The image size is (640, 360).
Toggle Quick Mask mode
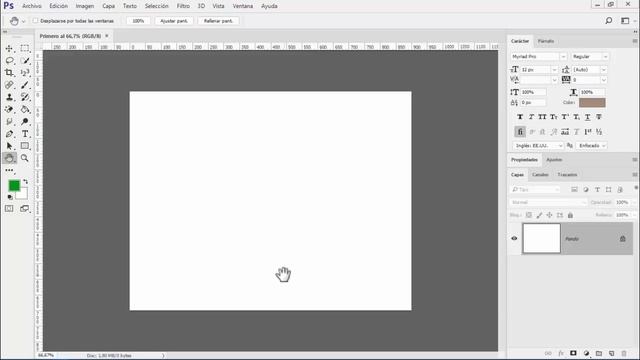pyautogui.click(x=9, y=209)
